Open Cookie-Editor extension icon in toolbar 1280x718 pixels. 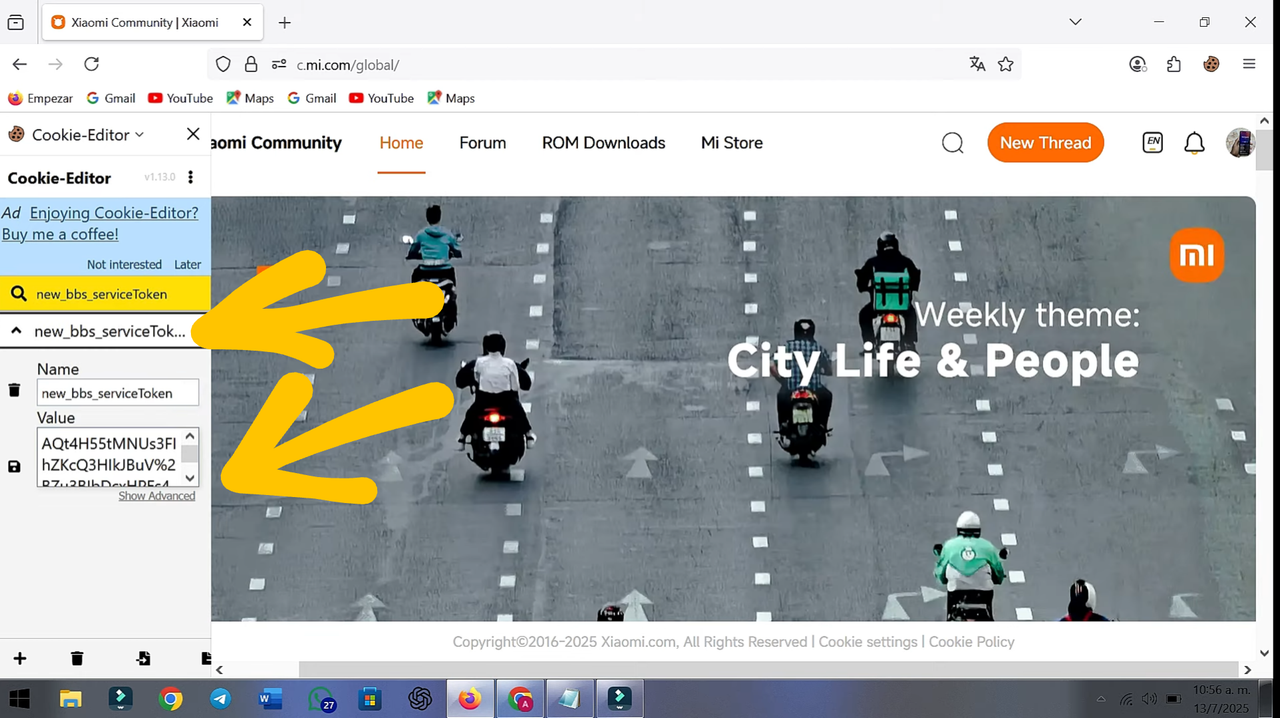[1211, 64]
